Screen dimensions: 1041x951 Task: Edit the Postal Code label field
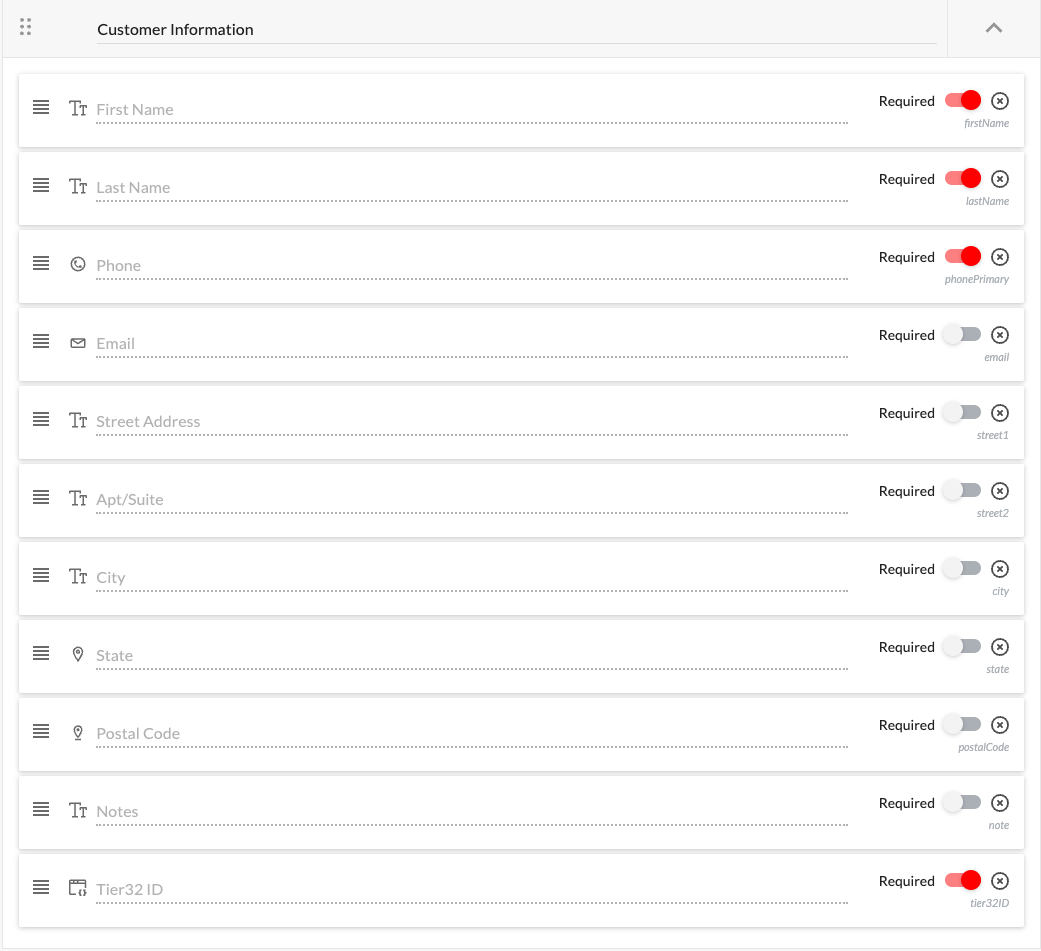(472, 735)
